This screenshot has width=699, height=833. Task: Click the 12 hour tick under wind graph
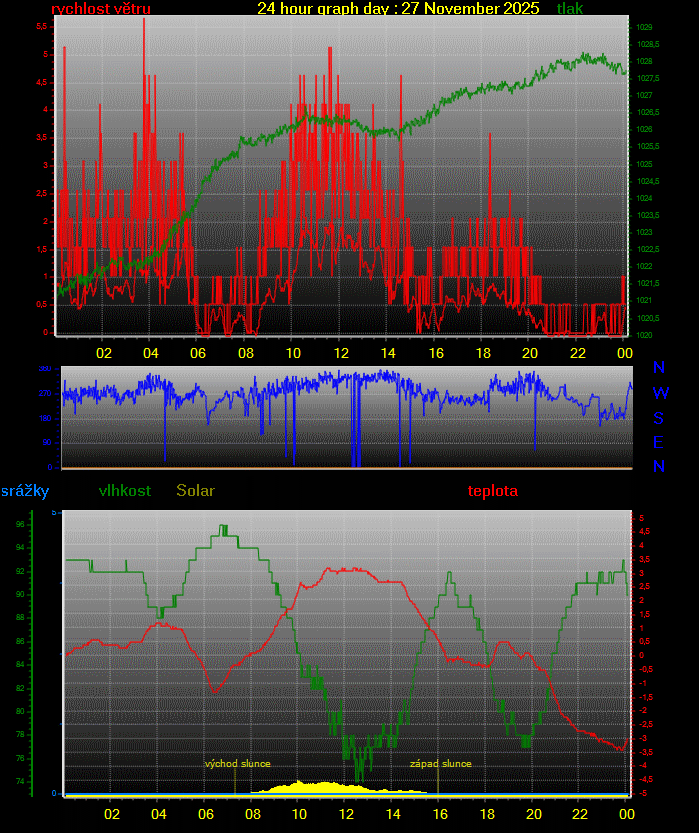(x=341, y=353)
